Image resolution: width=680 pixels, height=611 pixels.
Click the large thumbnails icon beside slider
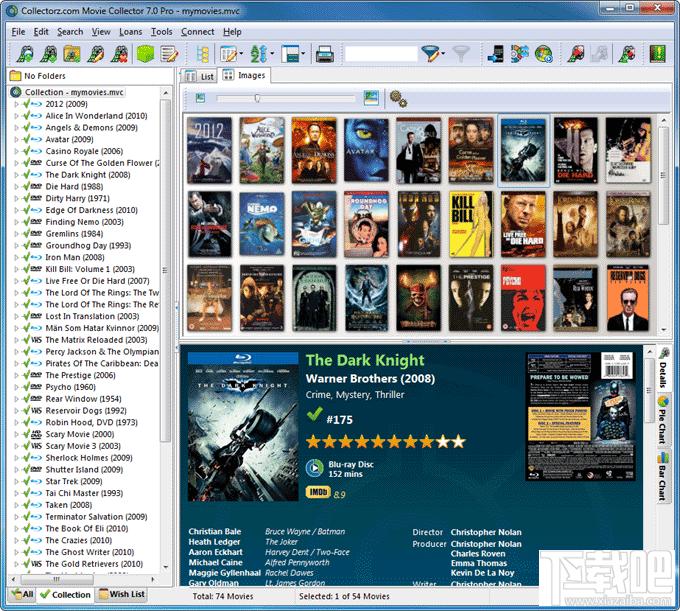371,98
